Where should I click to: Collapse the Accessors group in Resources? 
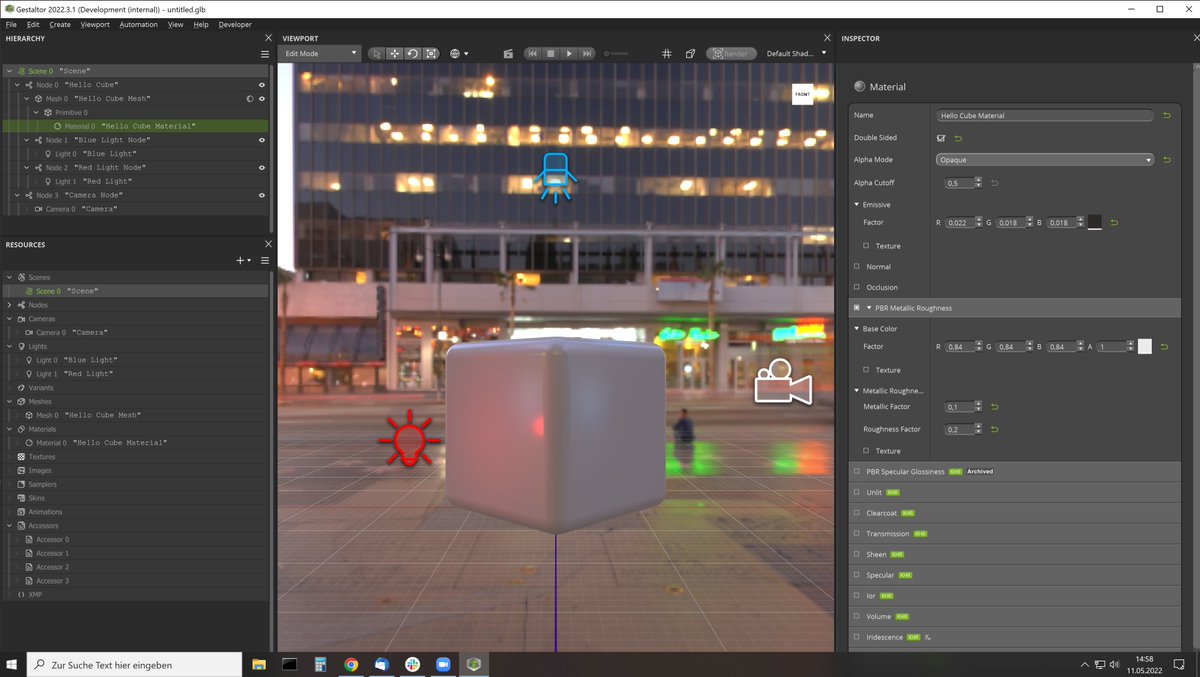click(x=9, y=526)
